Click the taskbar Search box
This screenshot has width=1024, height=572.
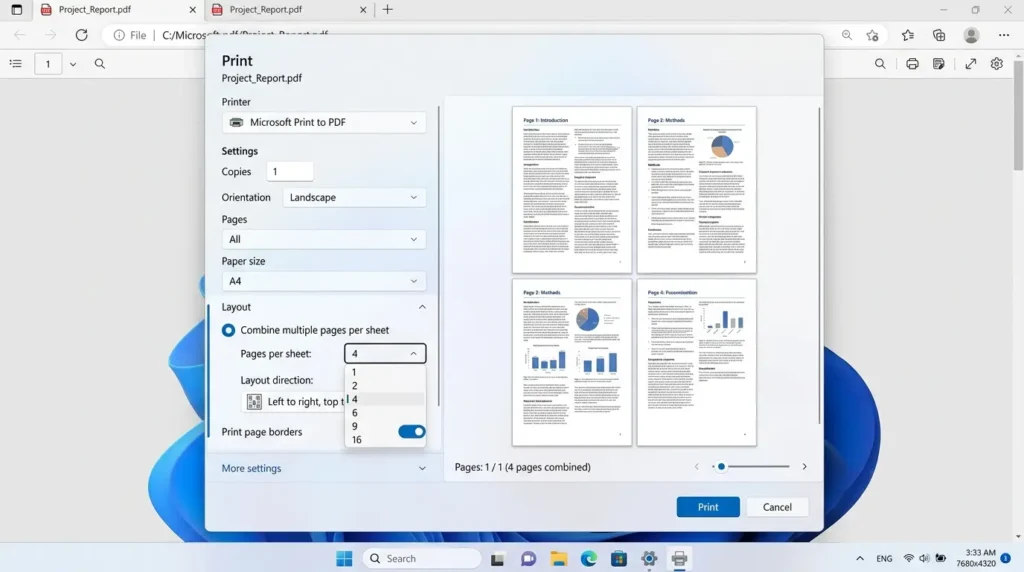[x=422, y=558]
